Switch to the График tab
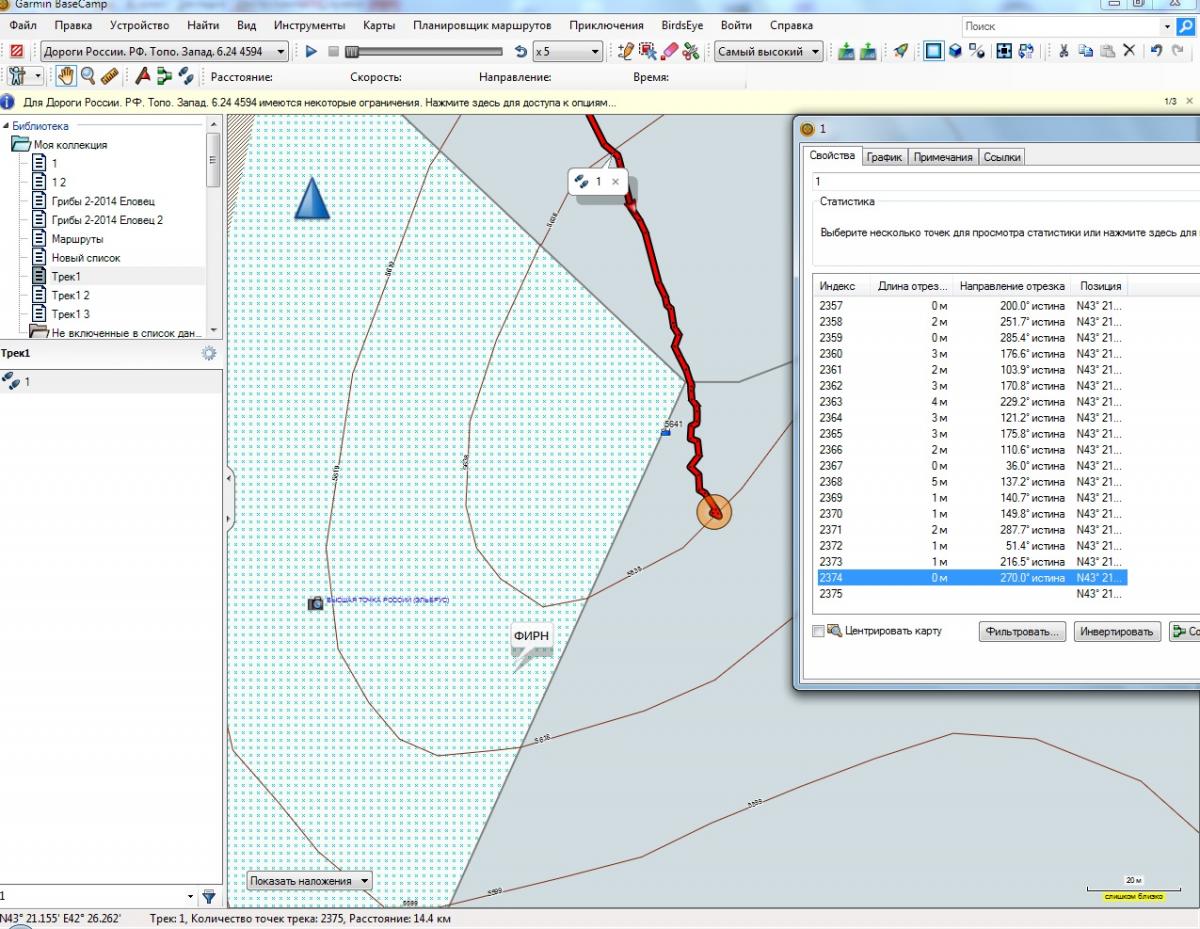The image size is (1200, 929). (884, 157)
